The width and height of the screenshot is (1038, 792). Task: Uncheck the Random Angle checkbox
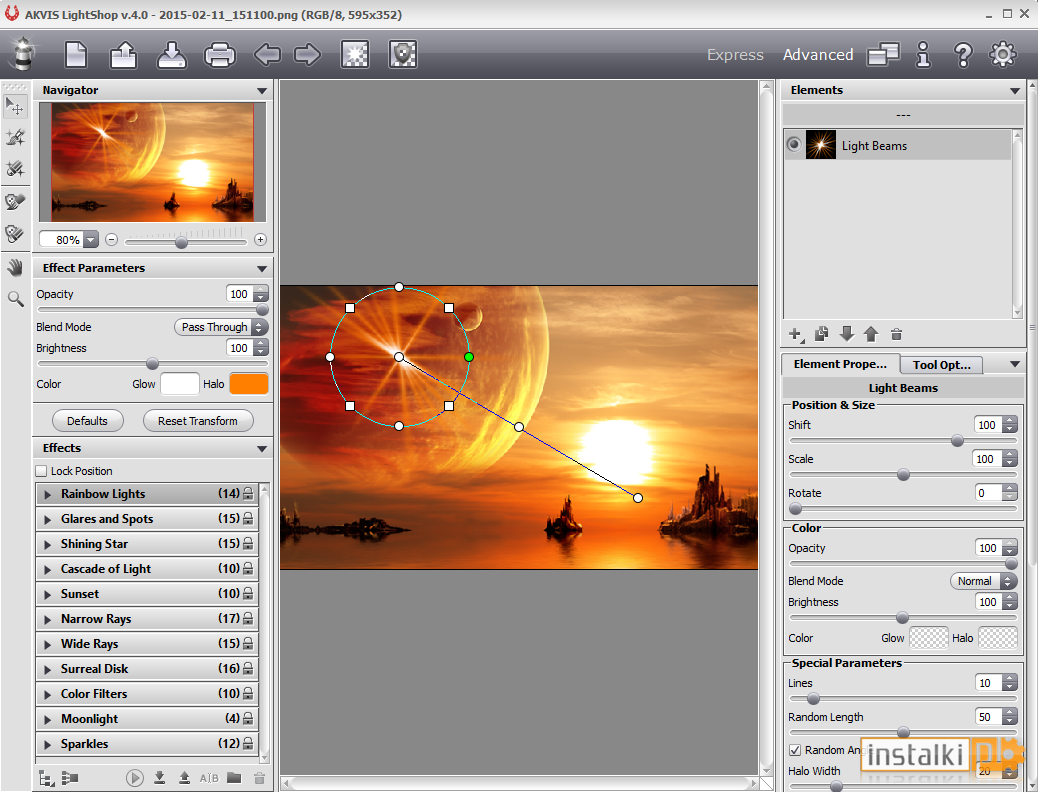click(x=795, y=750)
